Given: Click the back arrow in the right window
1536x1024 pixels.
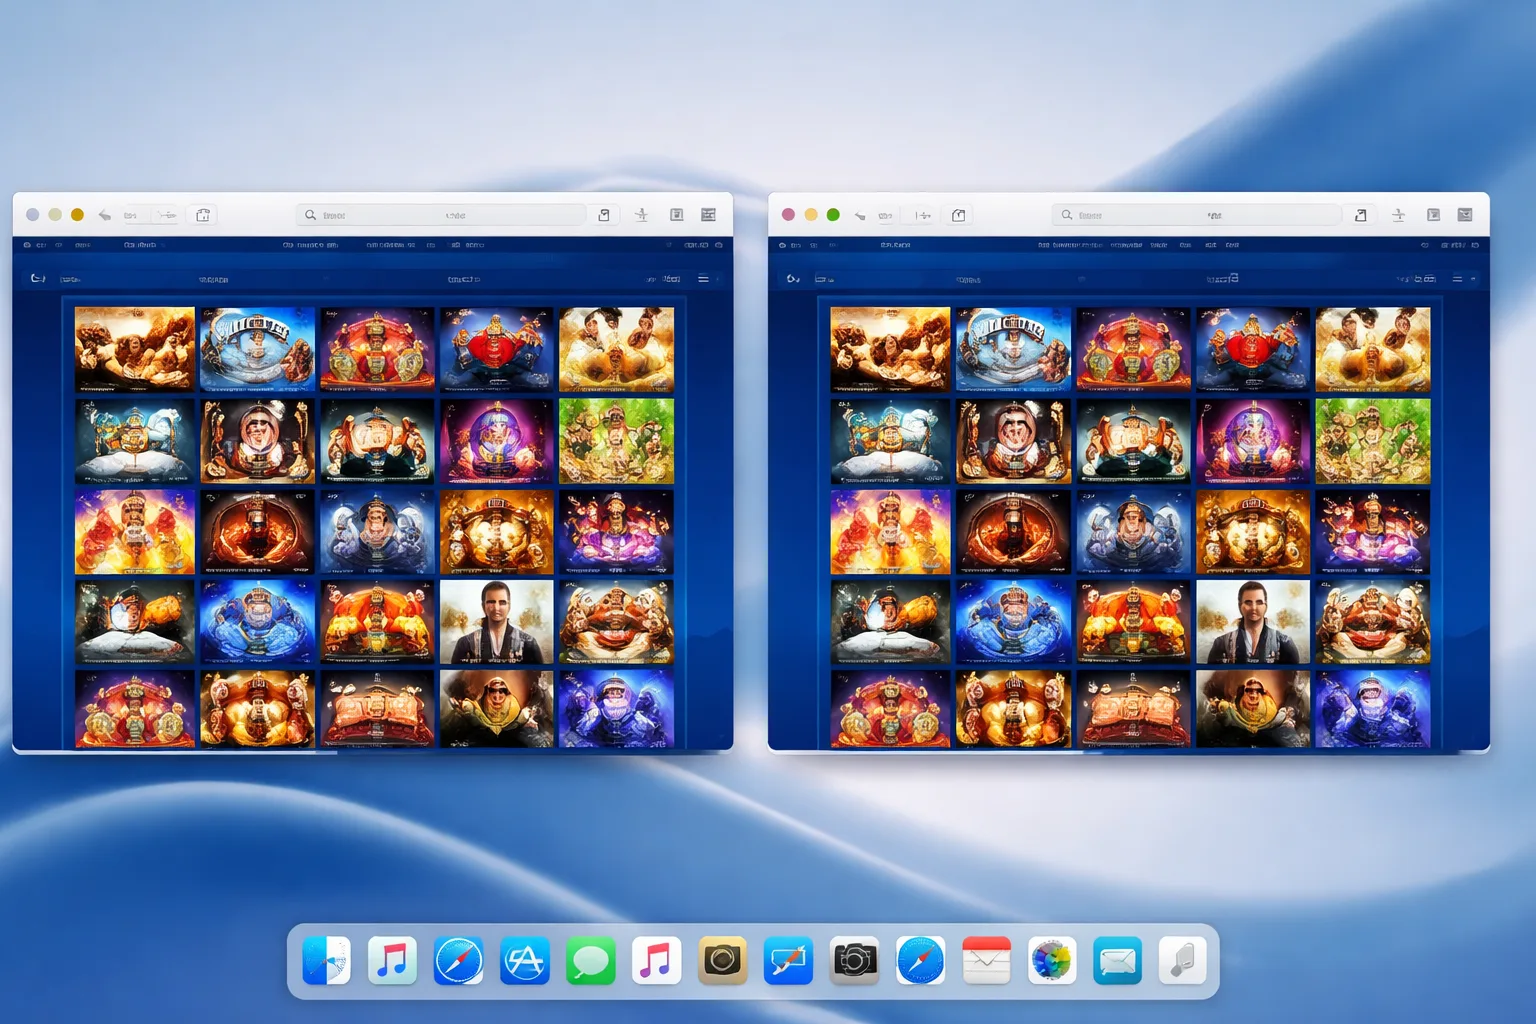Looking at the screenshot, I should (859, 215).
